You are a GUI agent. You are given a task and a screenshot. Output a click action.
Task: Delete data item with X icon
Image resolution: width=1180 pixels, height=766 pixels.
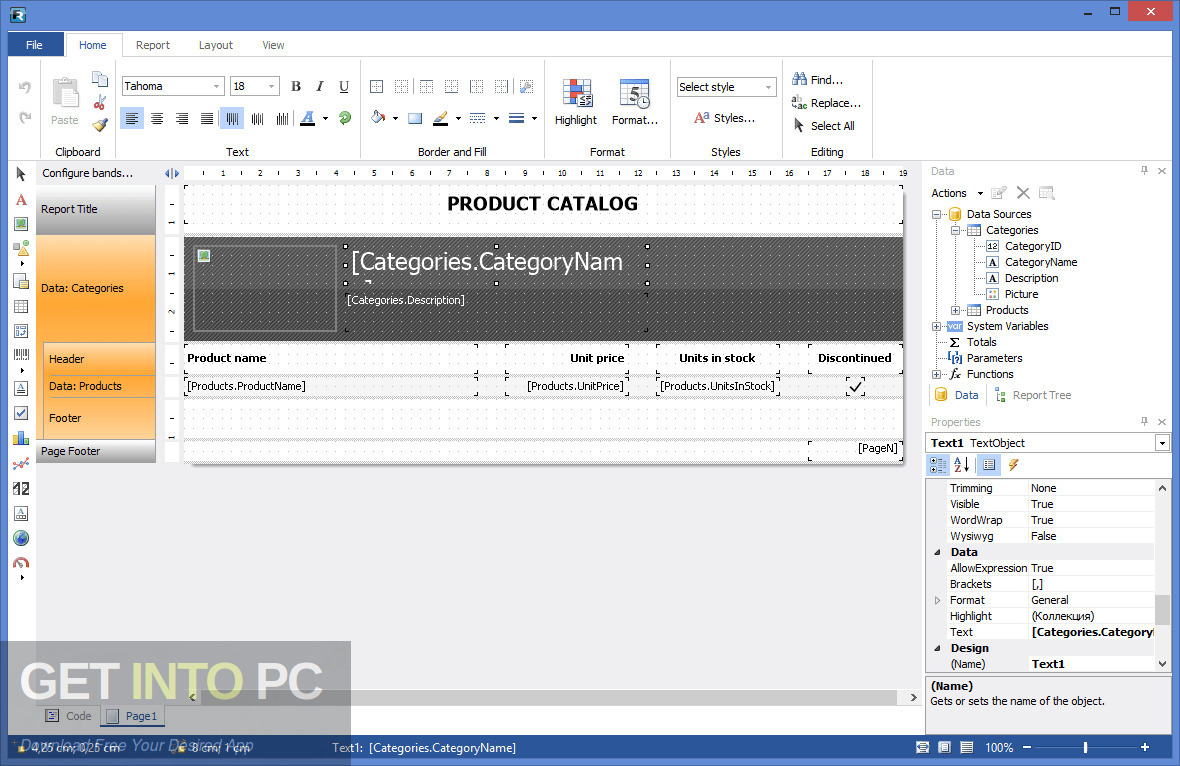(1023, 193)
